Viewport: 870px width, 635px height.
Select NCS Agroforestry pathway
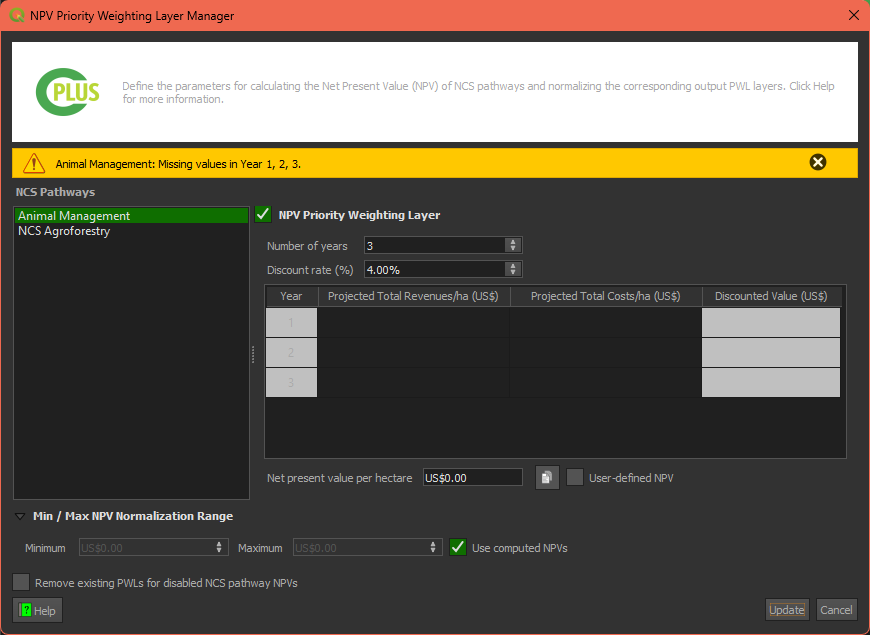coord(131,231)
